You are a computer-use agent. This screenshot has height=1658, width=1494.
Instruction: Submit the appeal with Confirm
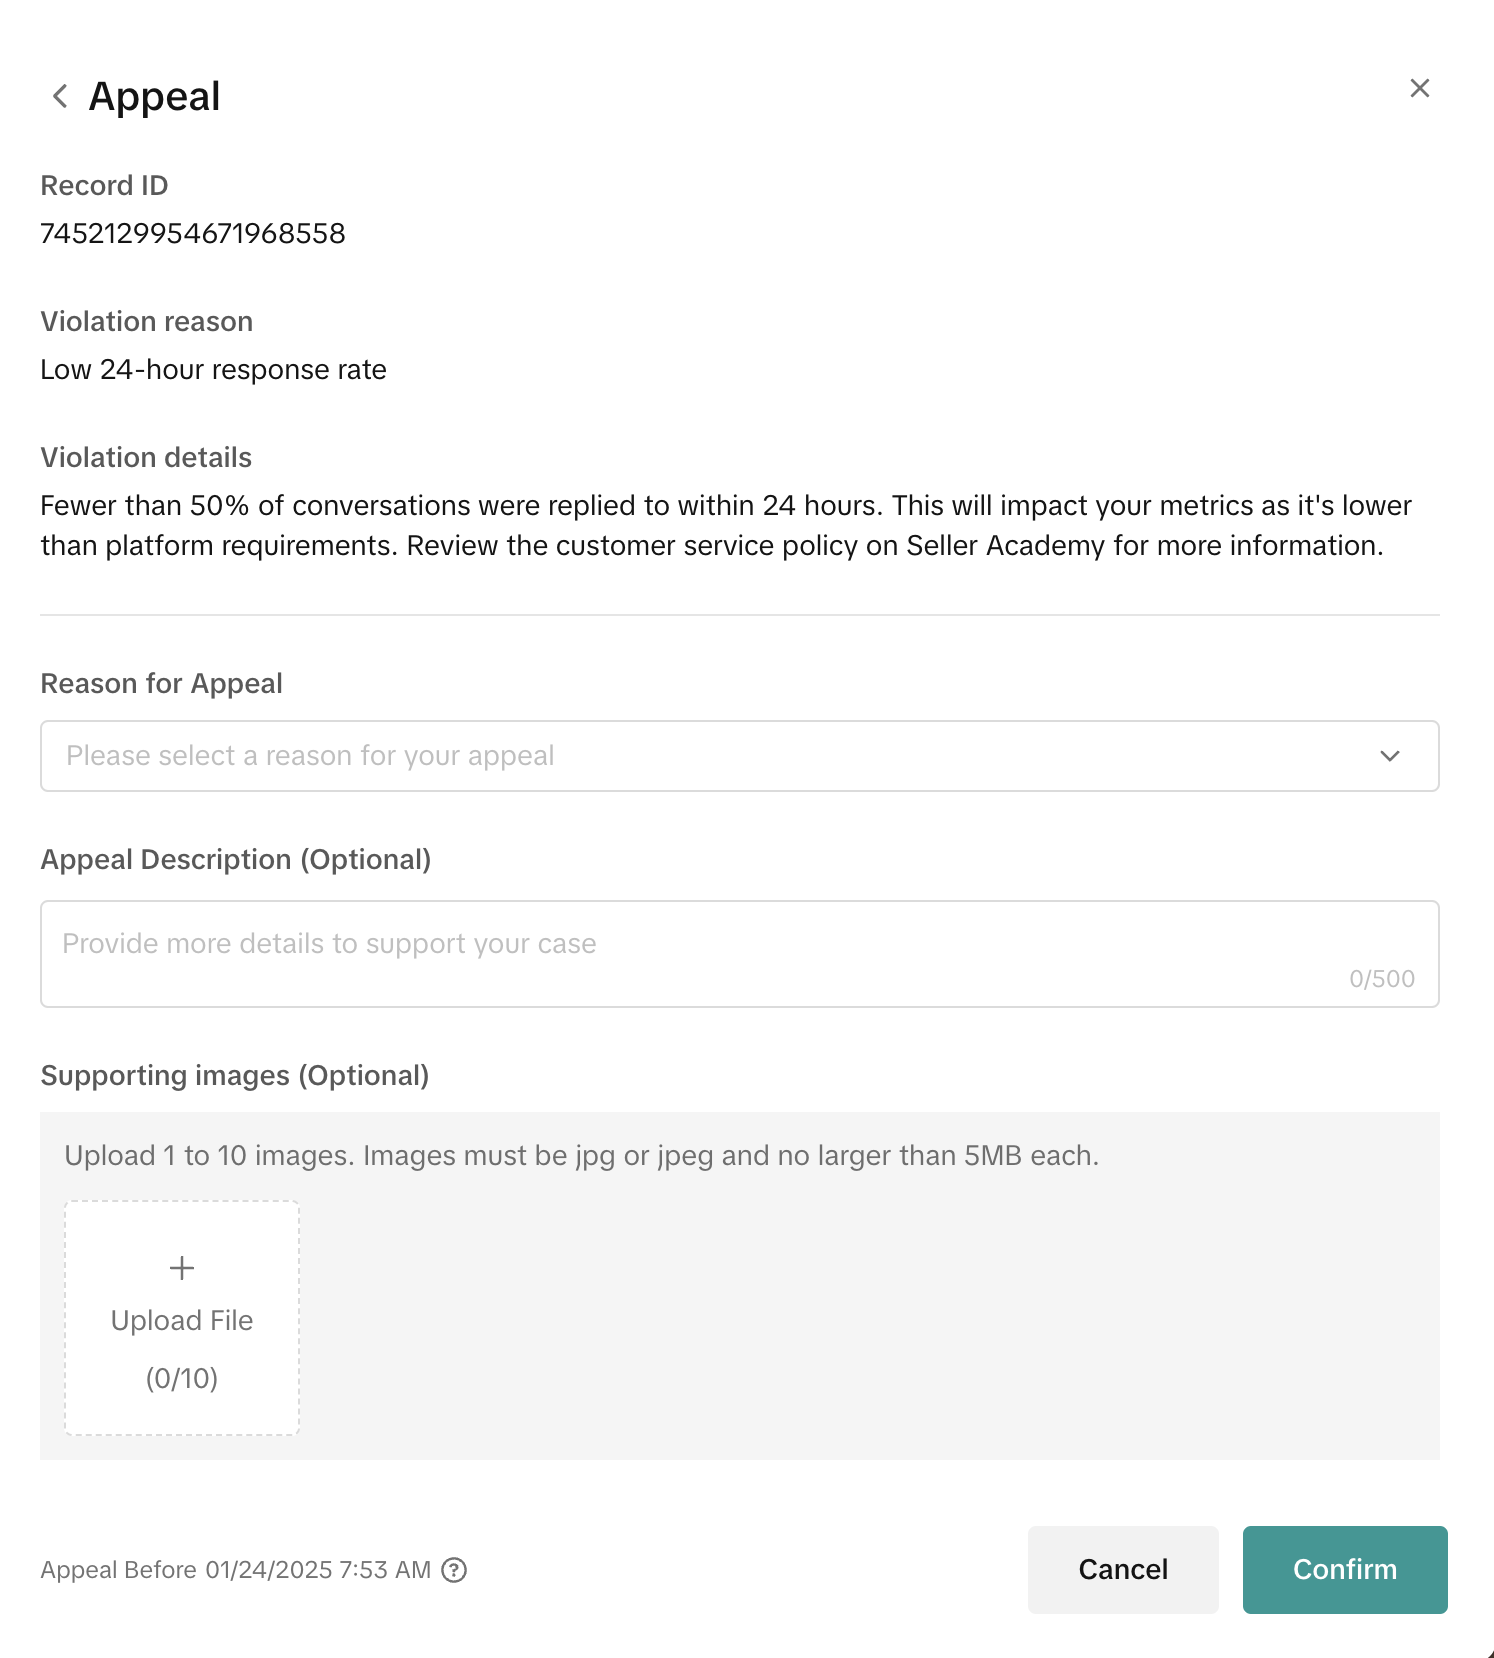(x=1344, y=1570)
